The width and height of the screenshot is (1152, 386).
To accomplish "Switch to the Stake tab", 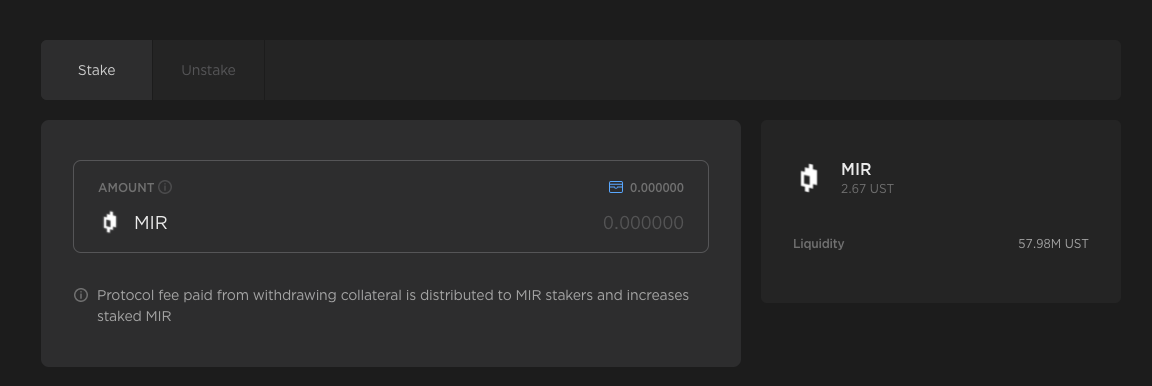I will click(96, 70).
